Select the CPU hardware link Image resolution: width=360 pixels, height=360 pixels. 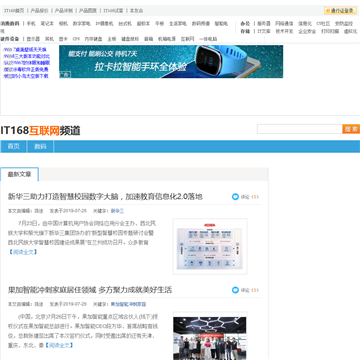tap(76, 39)
